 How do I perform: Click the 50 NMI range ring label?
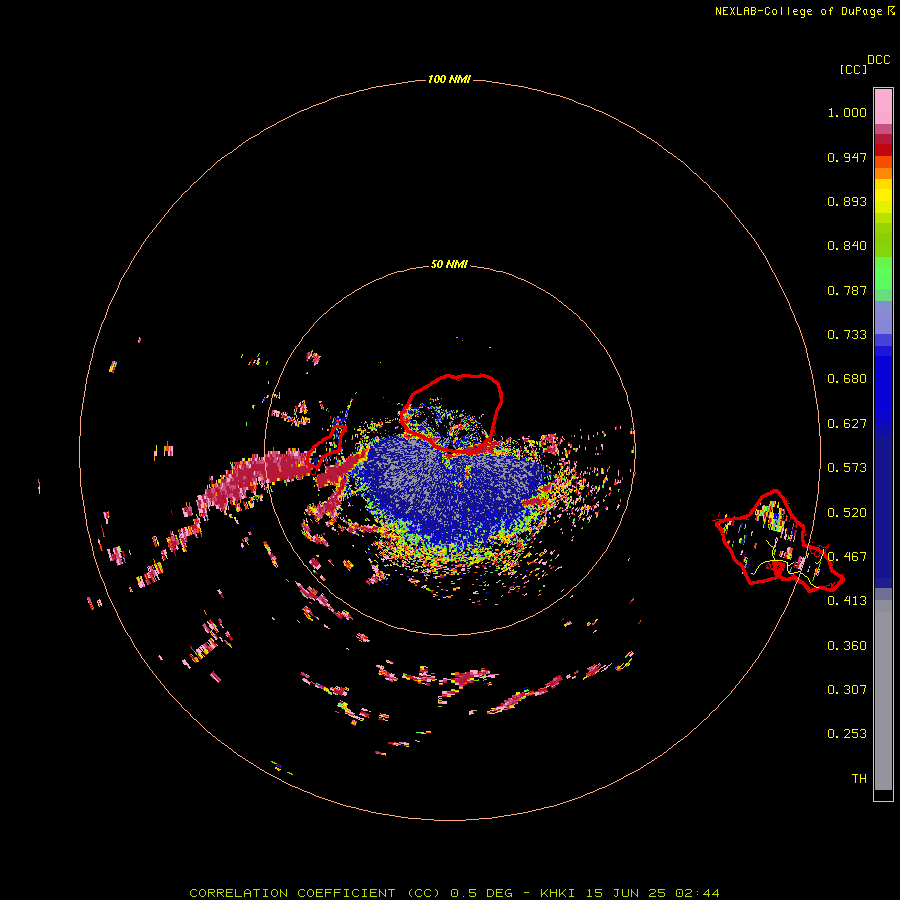(449, 264)
